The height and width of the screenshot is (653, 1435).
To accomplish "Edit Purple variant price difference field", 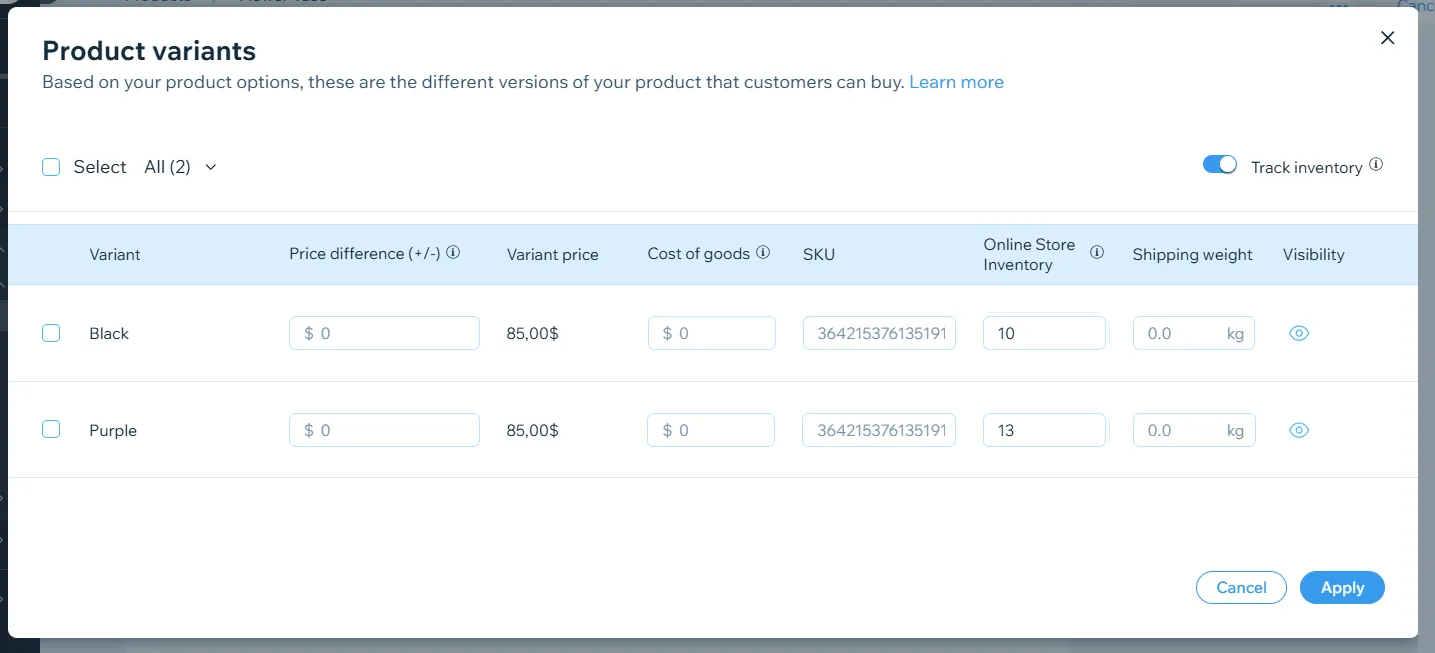I will tap(384, 430).
